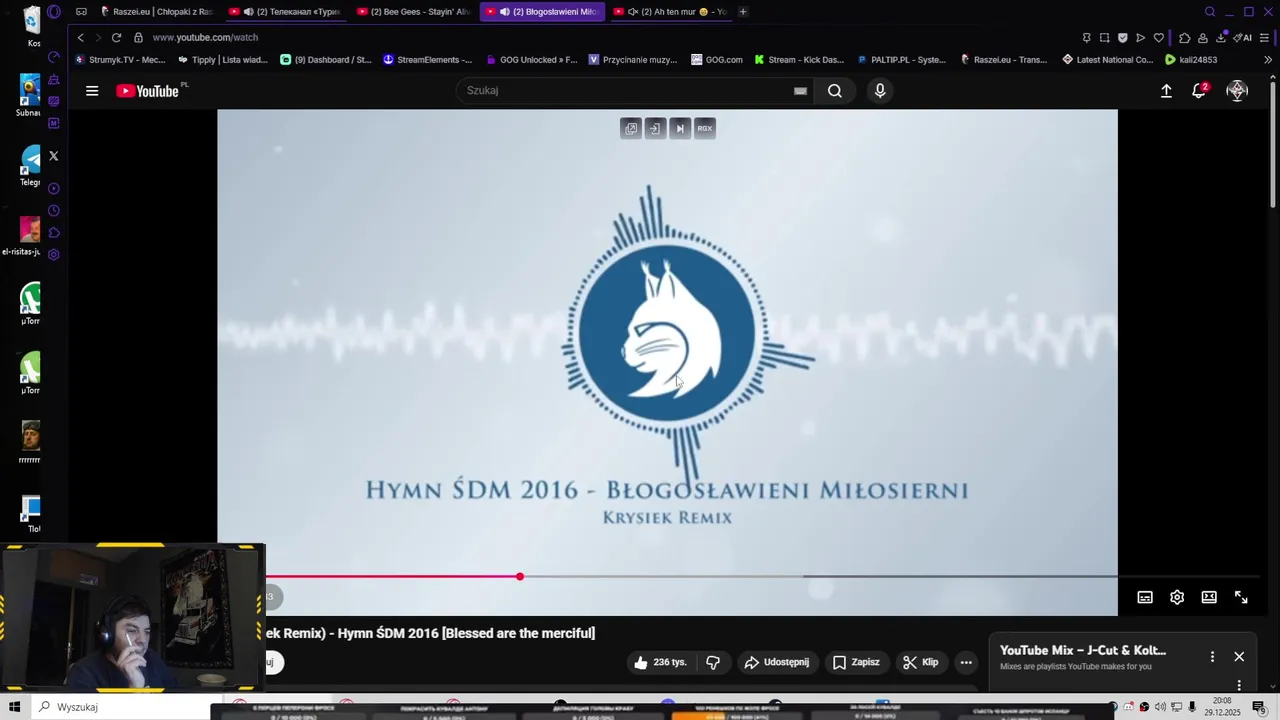Image resolution: width=1280 pixels, height=720 pixels.
Task: Open a new browser tab
Action: click(743, 12)
